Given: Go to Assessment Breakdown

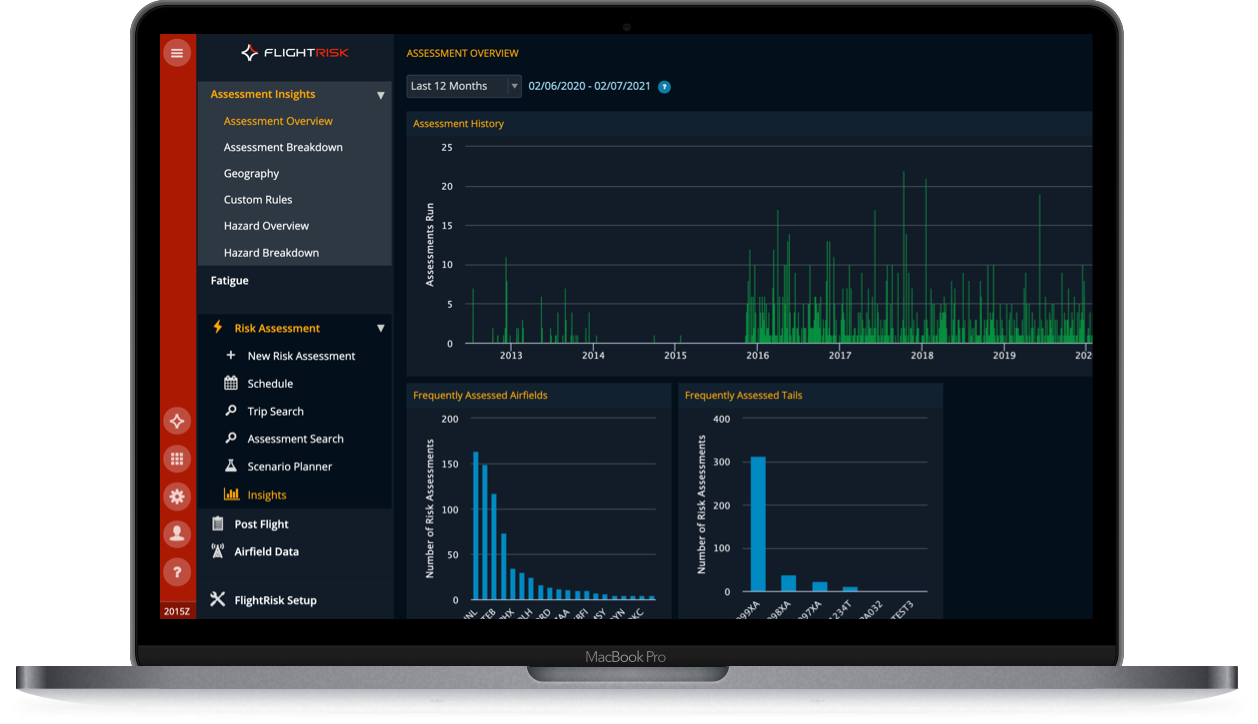Looking at the screenshot, I should tap(283, 147).
